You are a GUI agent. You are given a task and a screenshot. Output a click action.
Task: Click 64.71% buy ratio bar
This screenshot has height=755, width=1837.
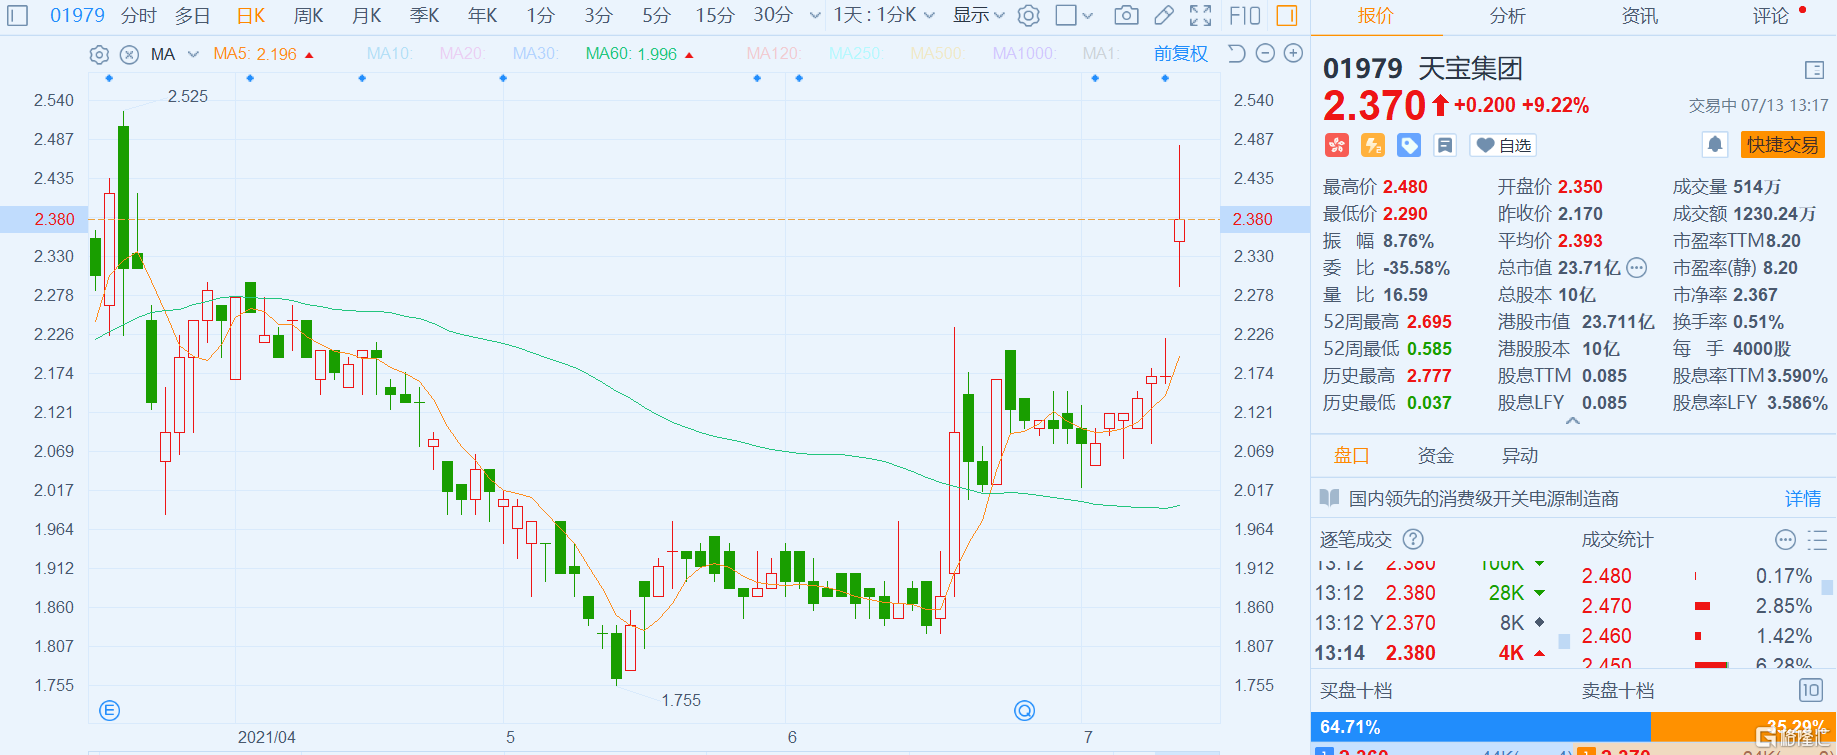tap(1481, 727)
